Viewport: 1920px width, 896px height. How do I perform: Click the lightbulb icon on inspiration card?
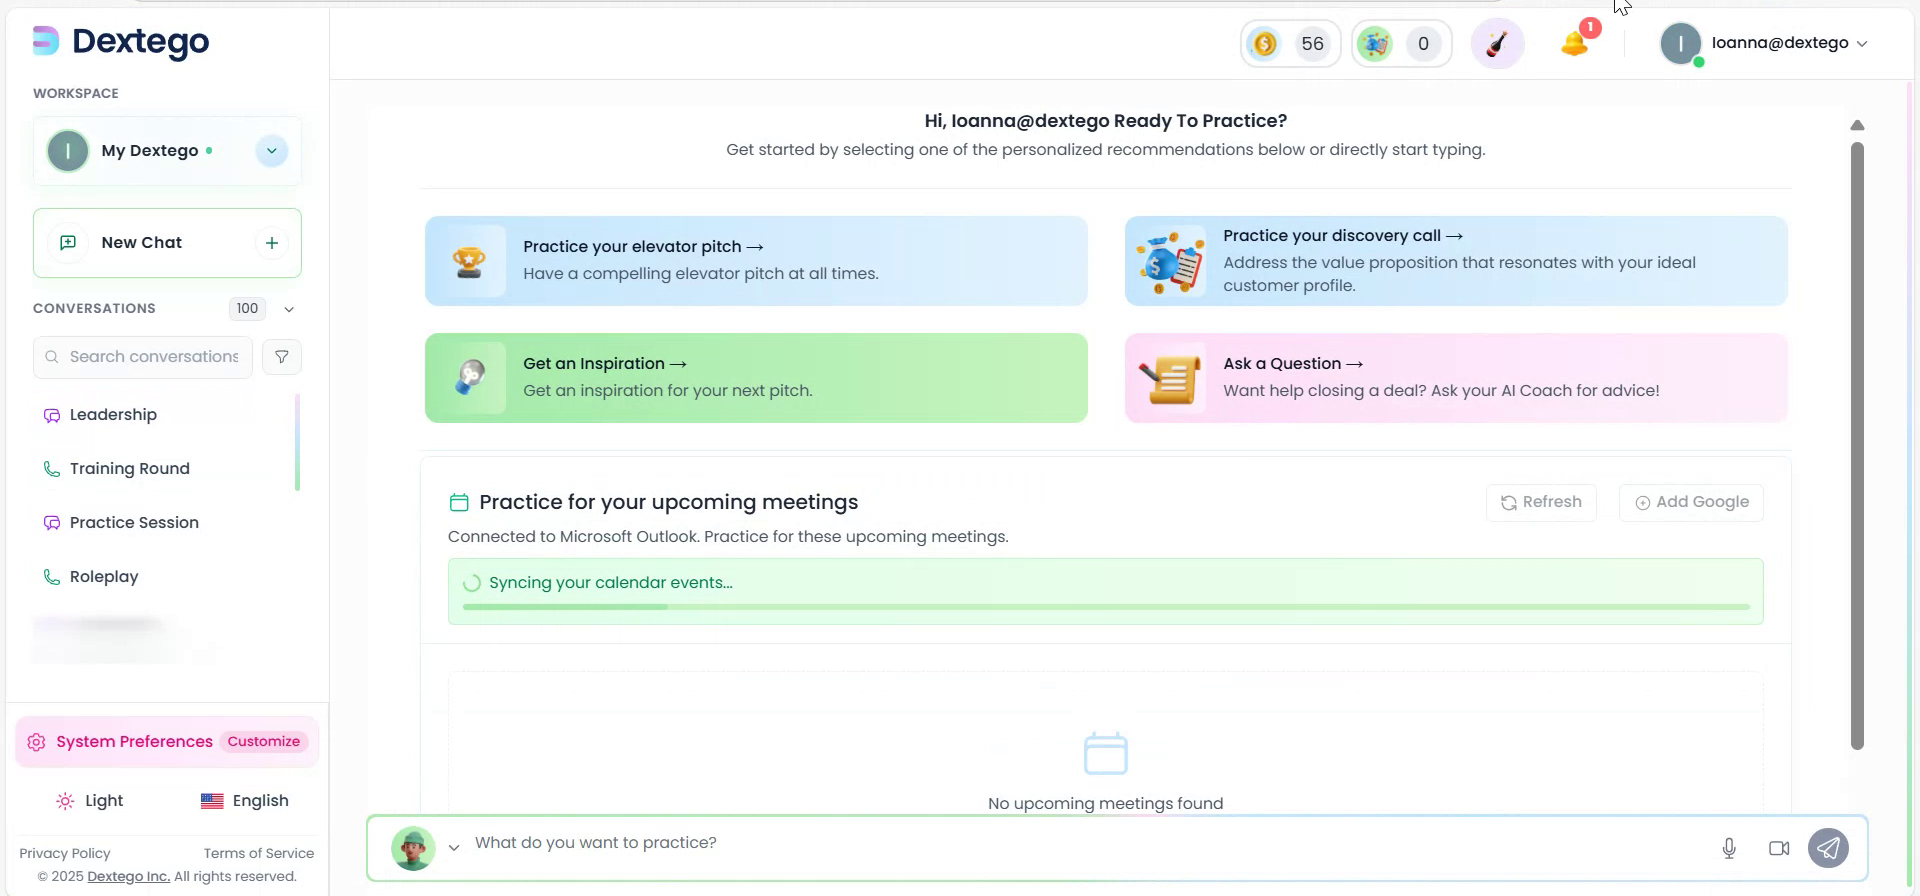tap(469, 378)
